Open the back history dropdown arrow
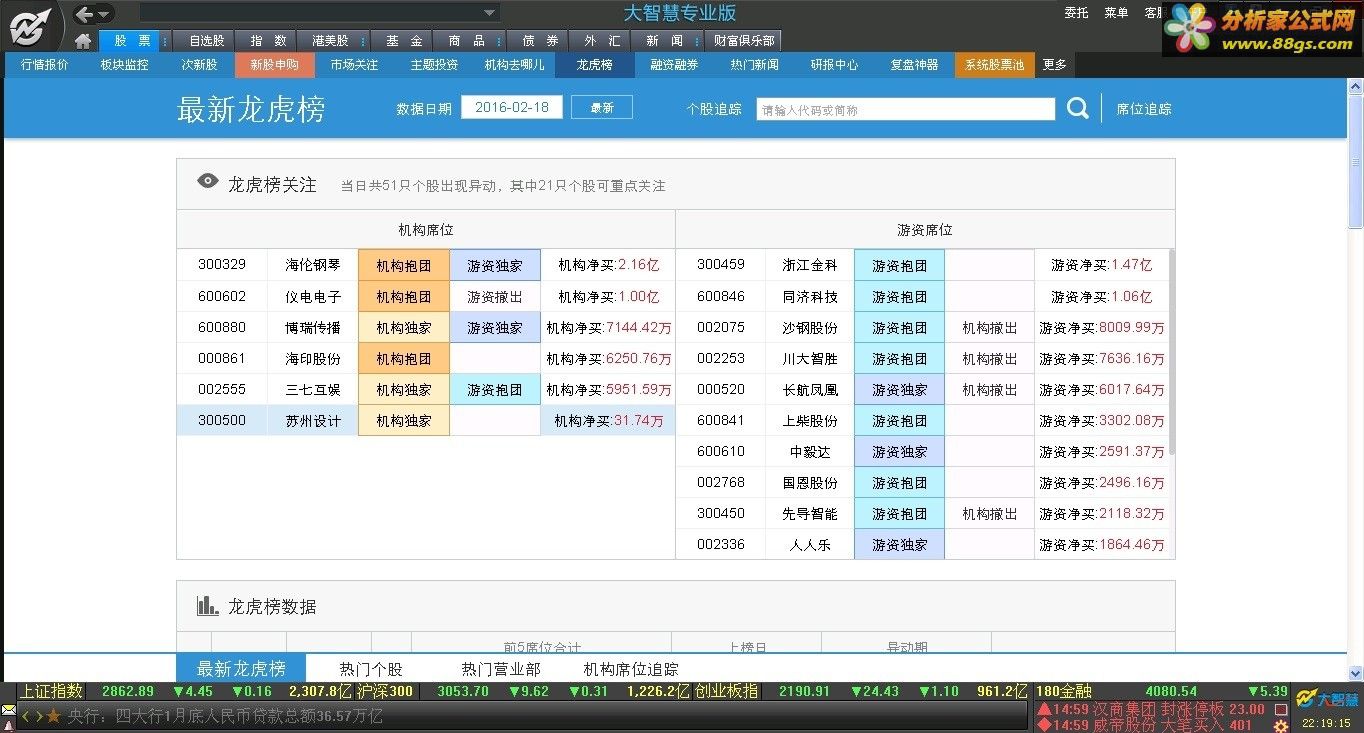 104,14
